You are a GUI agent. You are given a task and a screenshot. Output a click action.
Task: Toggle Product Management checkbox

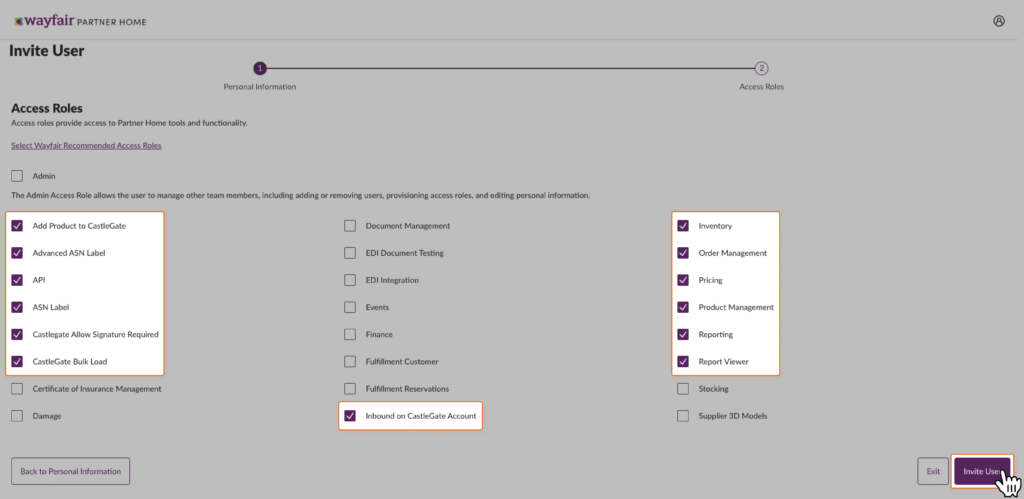pos(683,307)
